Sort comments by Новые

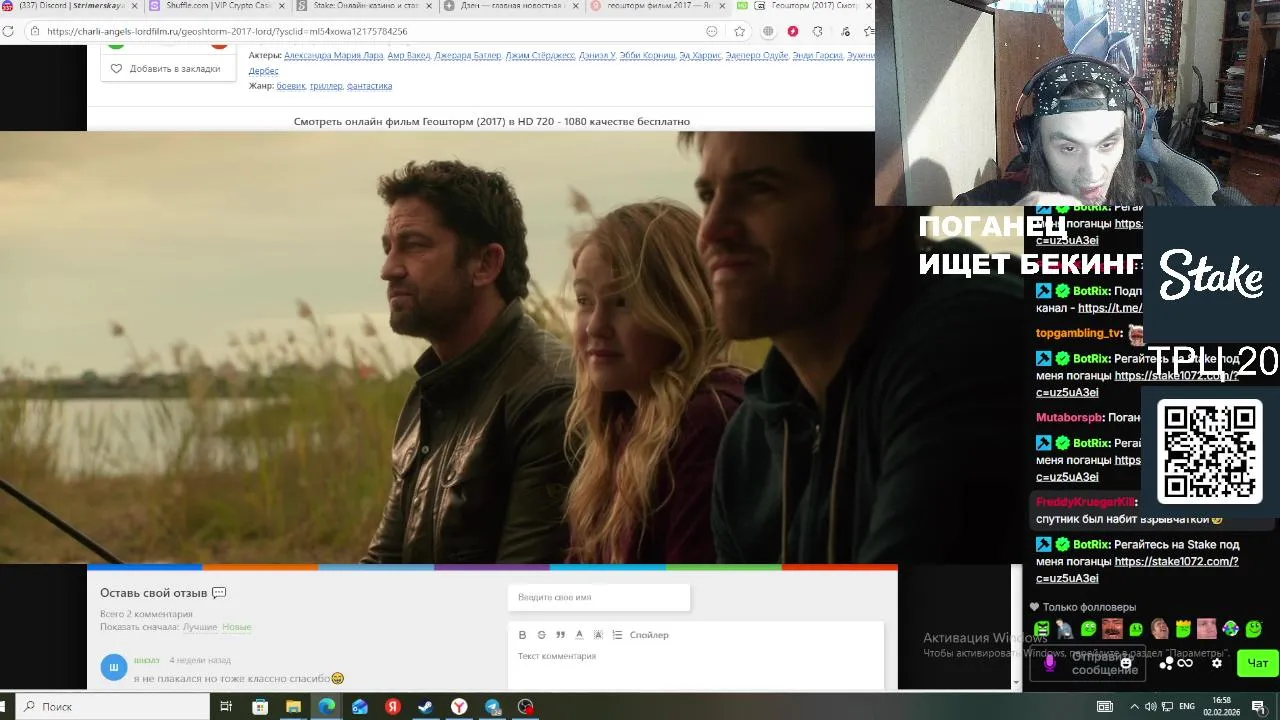pos(236,627)
